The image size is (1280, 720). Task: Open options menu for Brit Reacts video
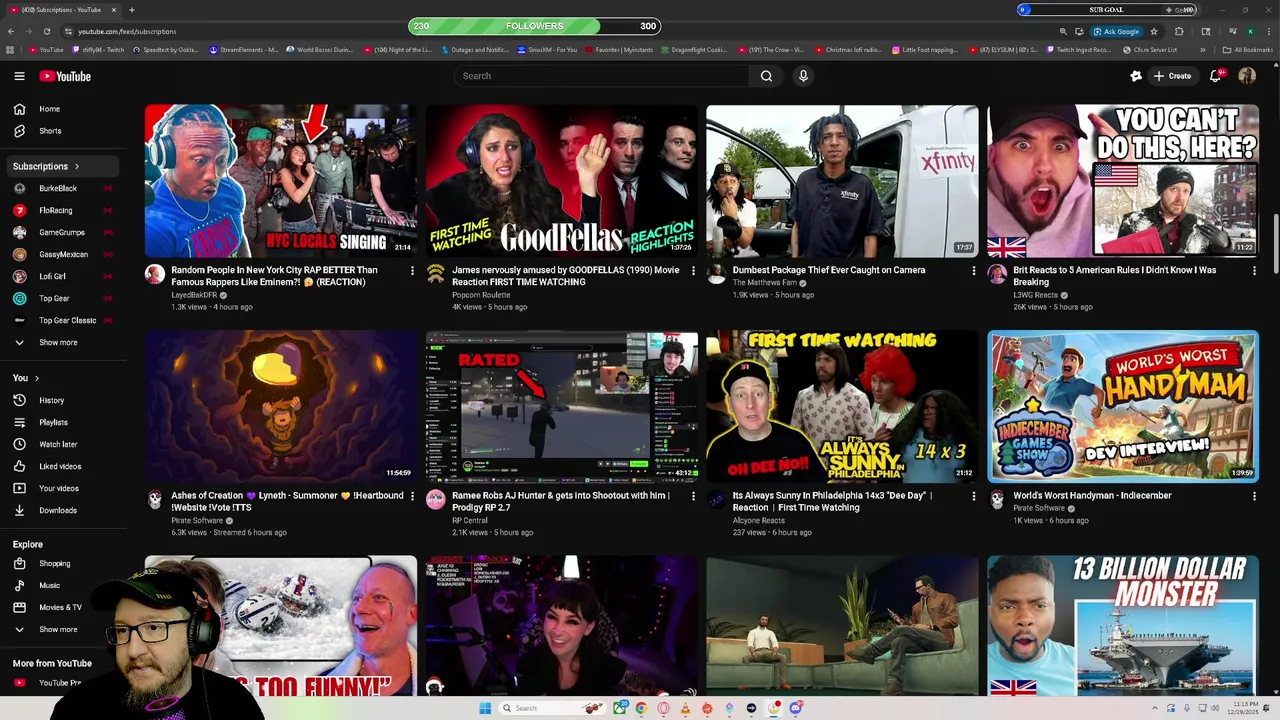point(1254,270)
